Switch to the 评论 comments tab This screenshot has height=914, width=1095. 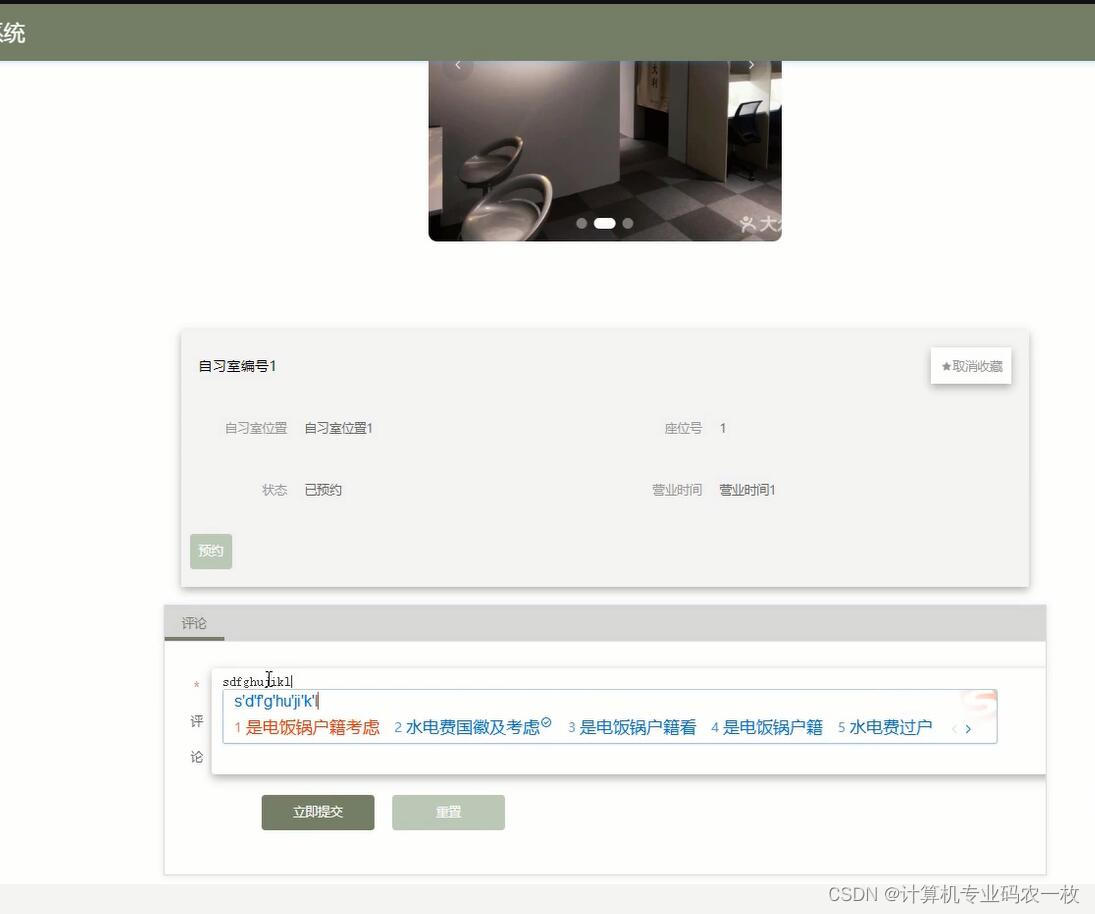click(x=193, y=622)
